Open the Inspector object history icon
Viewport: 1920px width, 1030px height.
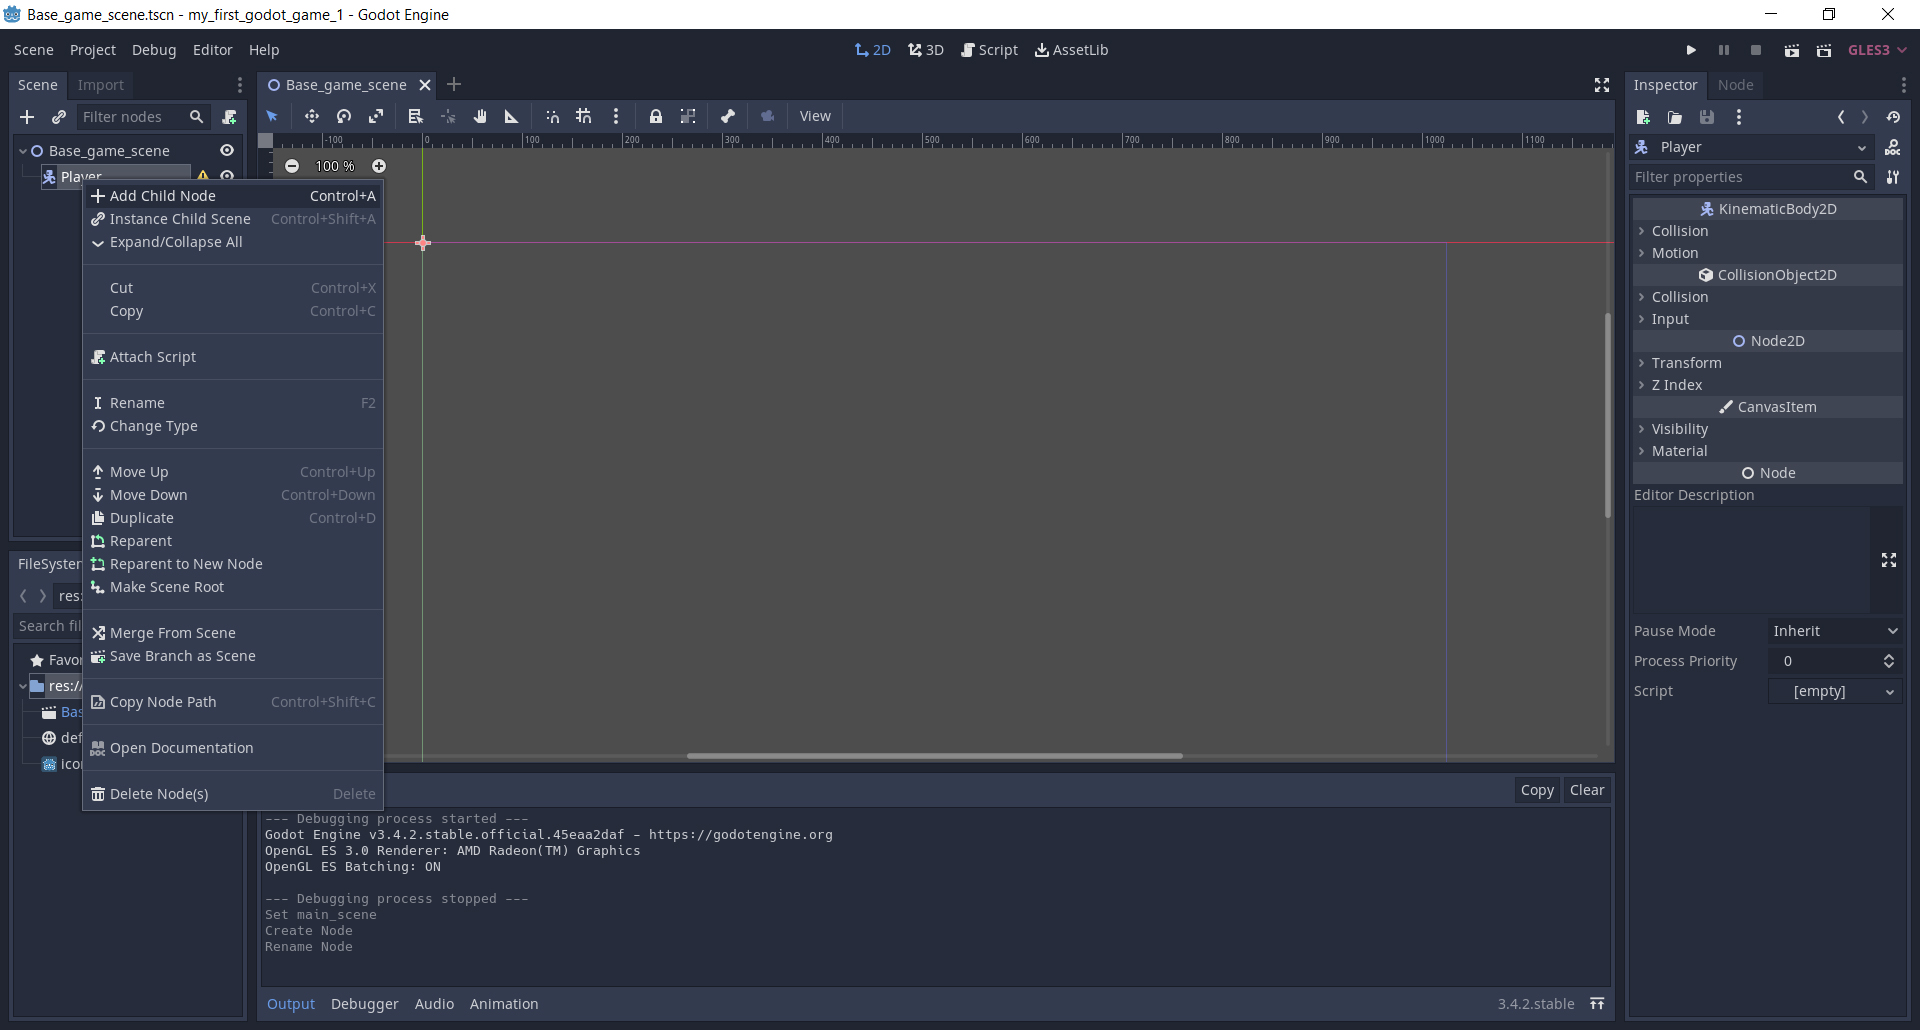[x=1893, y=117]
